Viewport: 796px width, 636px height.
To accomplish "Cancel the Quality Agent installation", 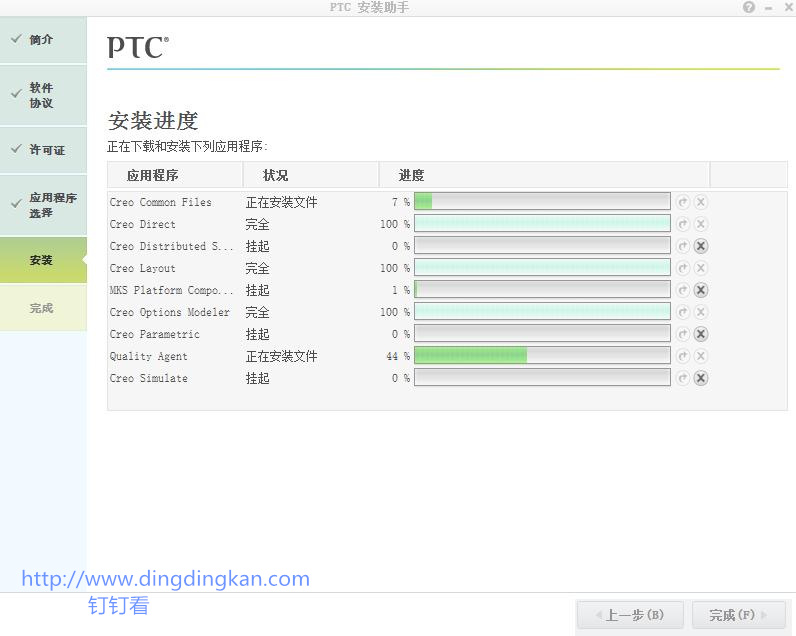I will click(701, 356).
